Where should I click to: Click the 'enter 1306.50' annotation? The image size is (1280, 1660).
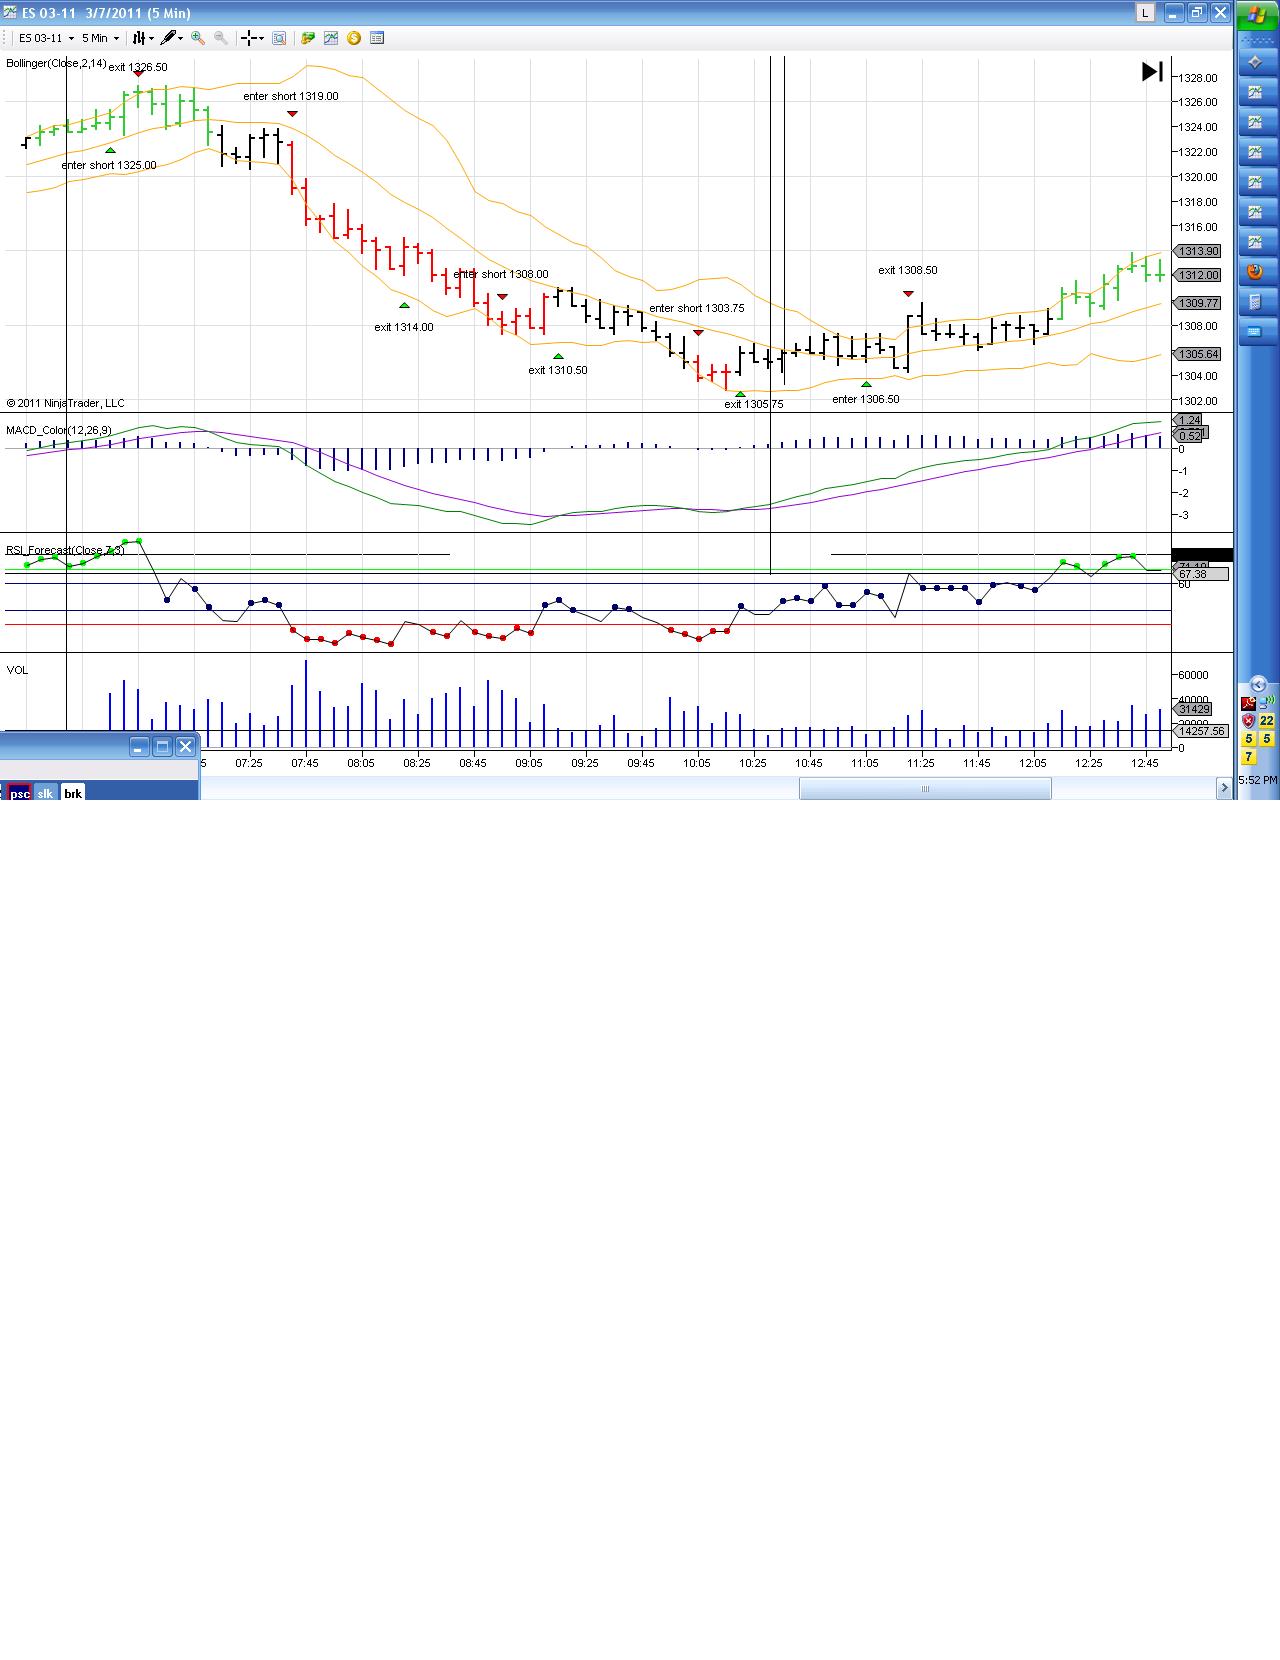pyautogui.click(x=866, y=399)
